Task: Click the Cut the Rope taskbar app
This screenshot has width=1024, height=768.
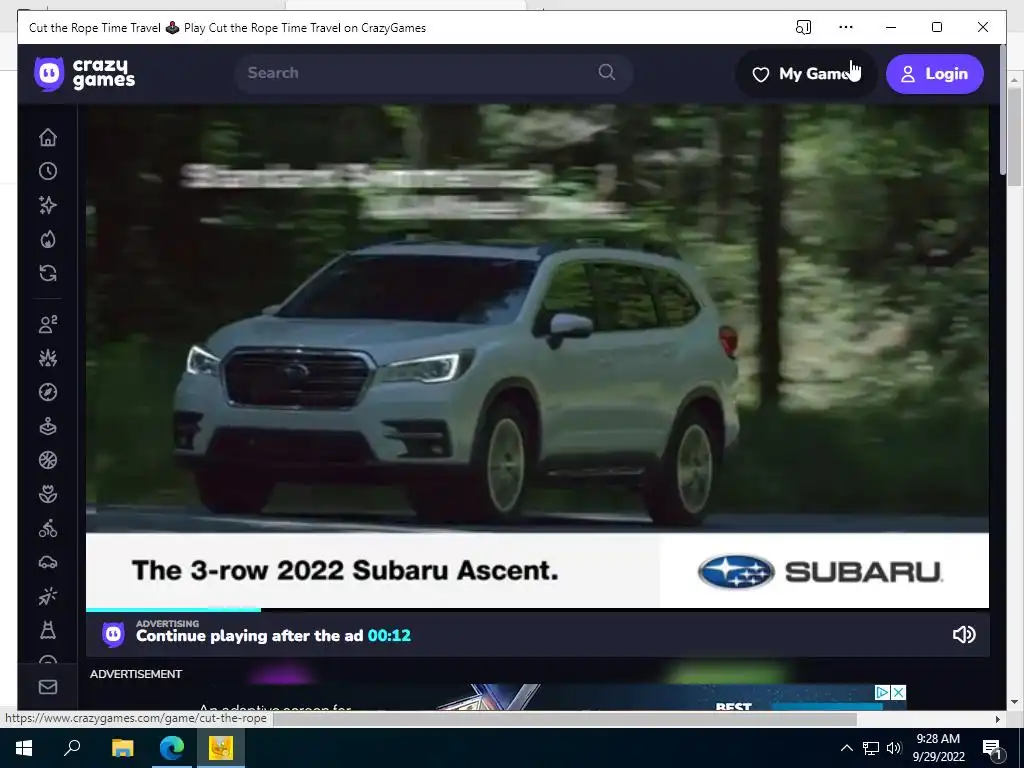Action: (x=221, y=748)
